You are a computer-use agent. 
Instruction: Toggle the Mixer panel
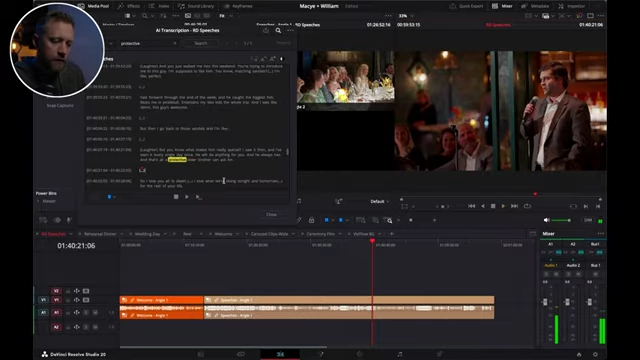click(x=502, y=6)
